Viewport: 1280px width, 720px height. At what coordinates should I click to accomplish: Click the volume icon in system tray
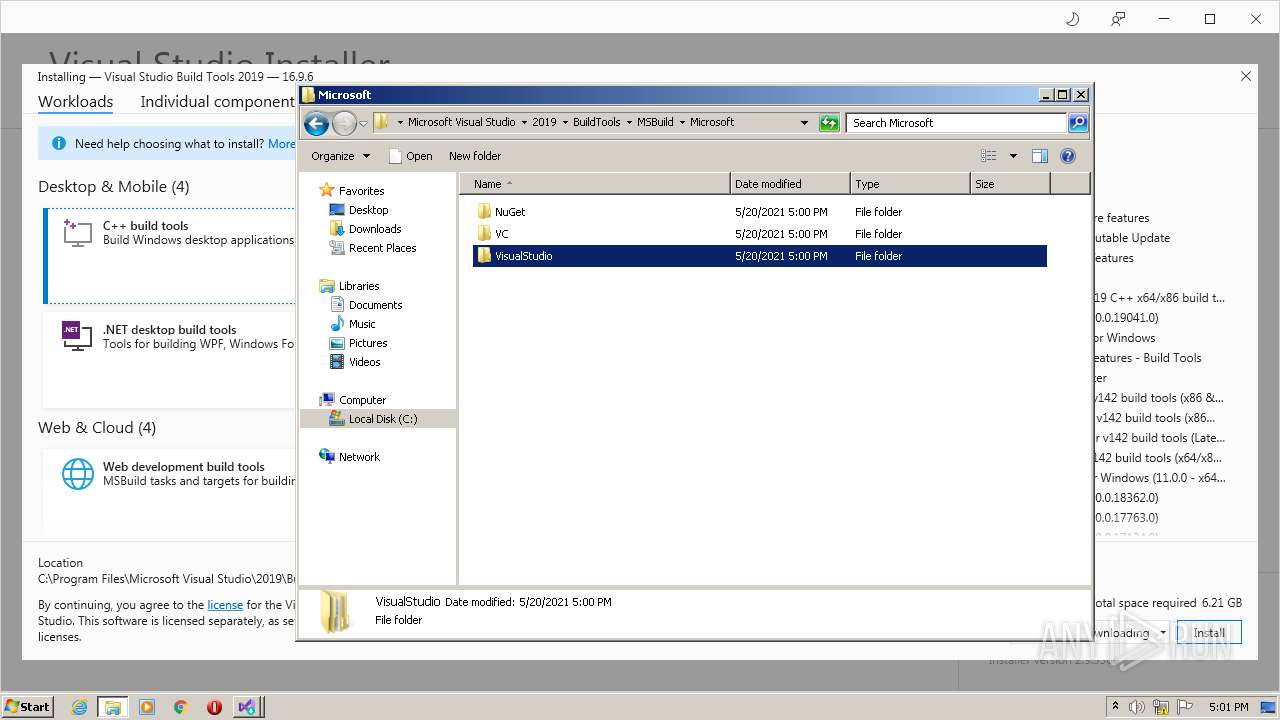[1136, 706]
